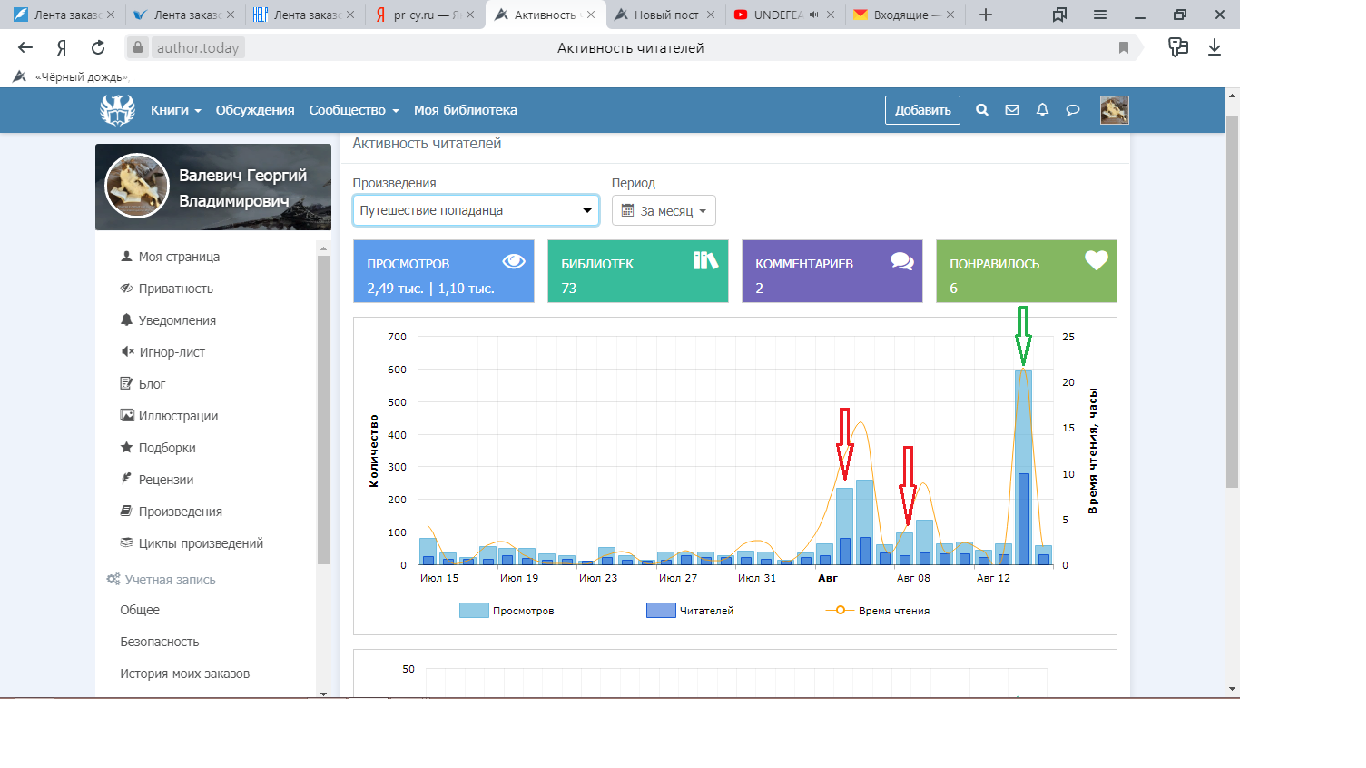This screenshot has width=1366, height=768.
Task: Expand the За месяц period dropdown
Action: [663, 211]
